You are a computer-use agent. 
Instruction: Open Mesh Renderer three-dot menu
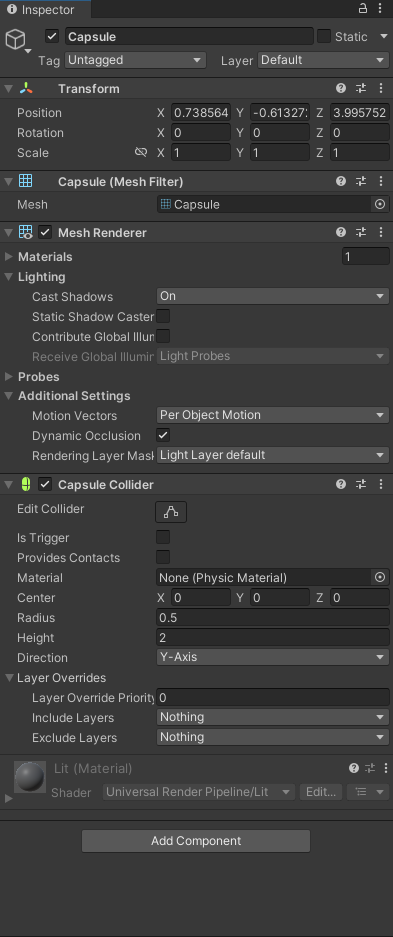[x=381, y=232]
